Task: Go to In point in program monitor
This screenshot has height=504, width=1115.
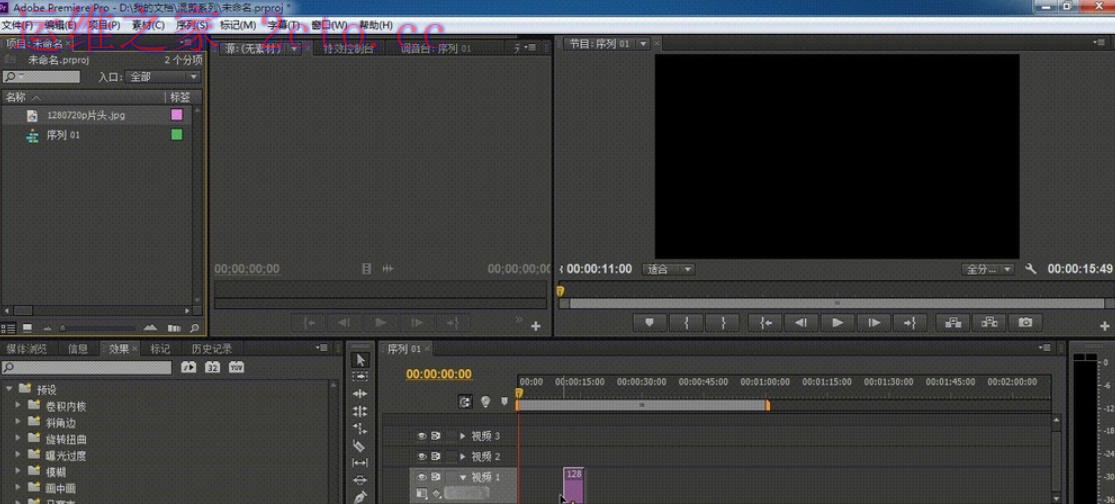Action: (765, 323)
